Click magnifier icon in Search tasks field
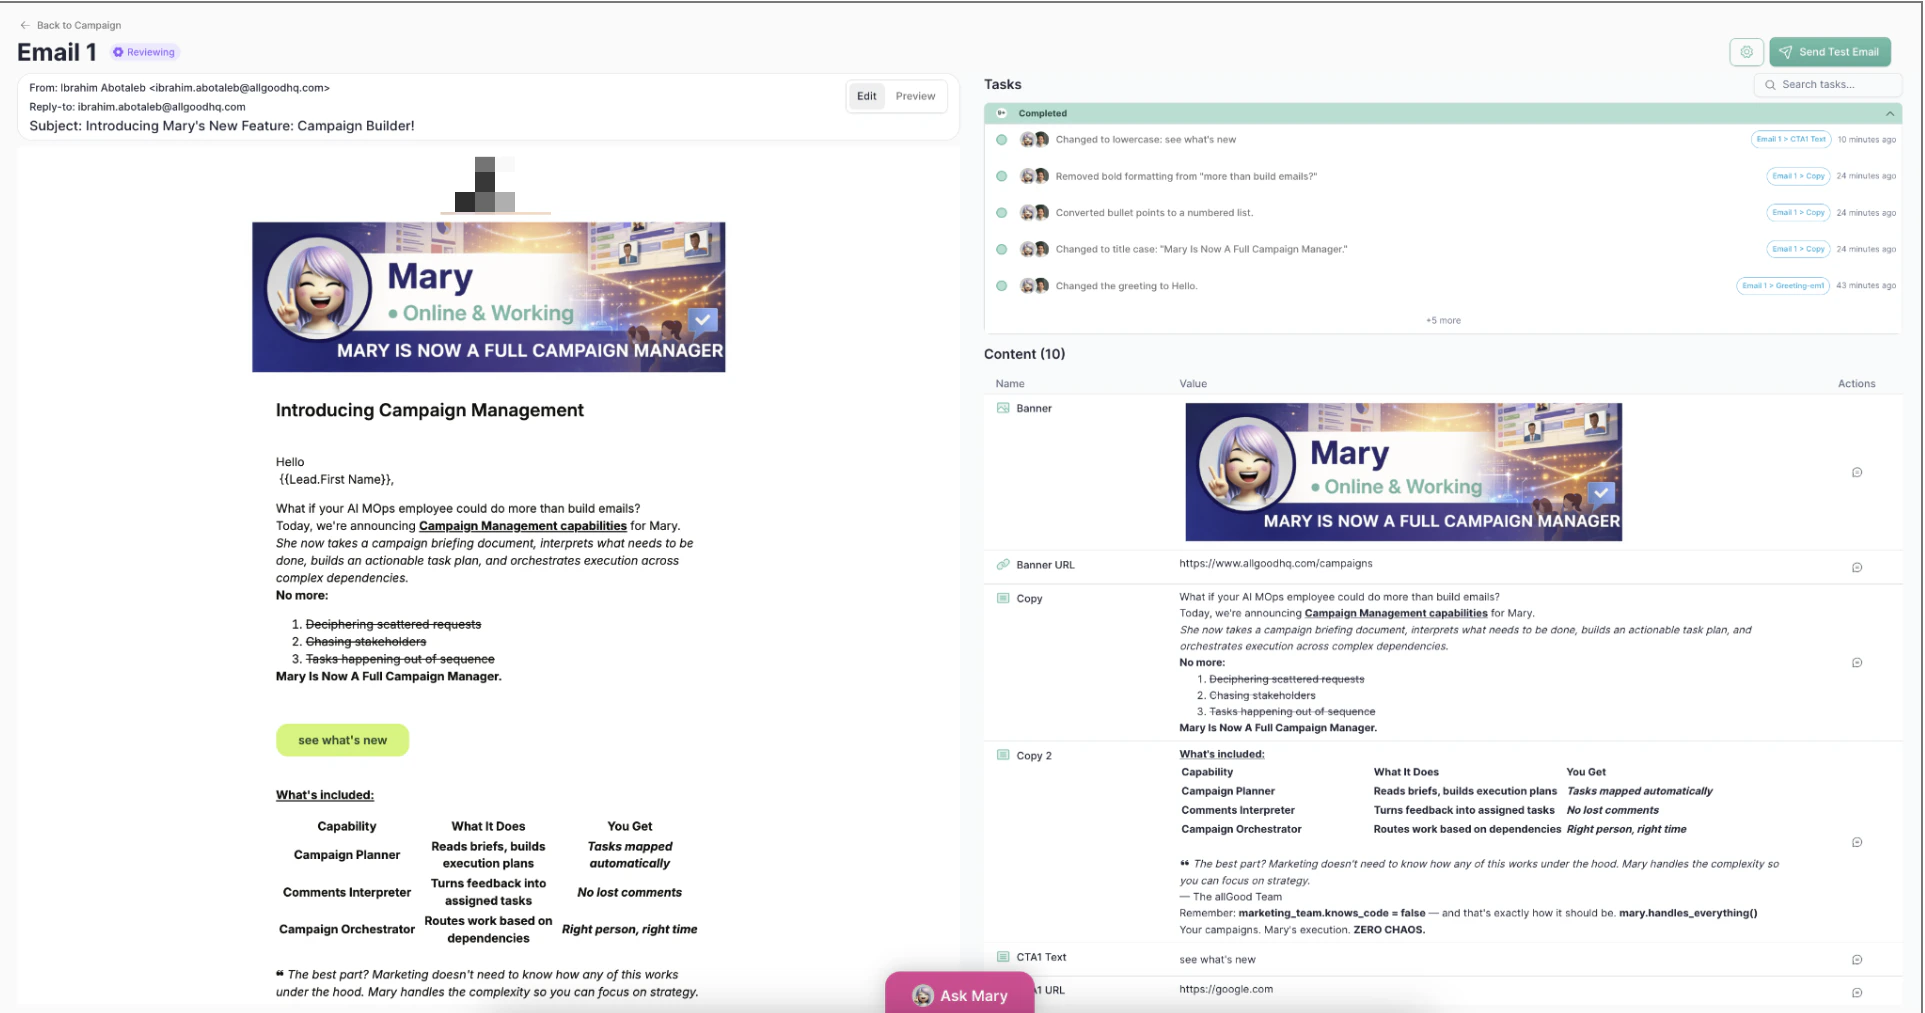Viewport: 1925px width, 1013px height. pos(1771,85)
